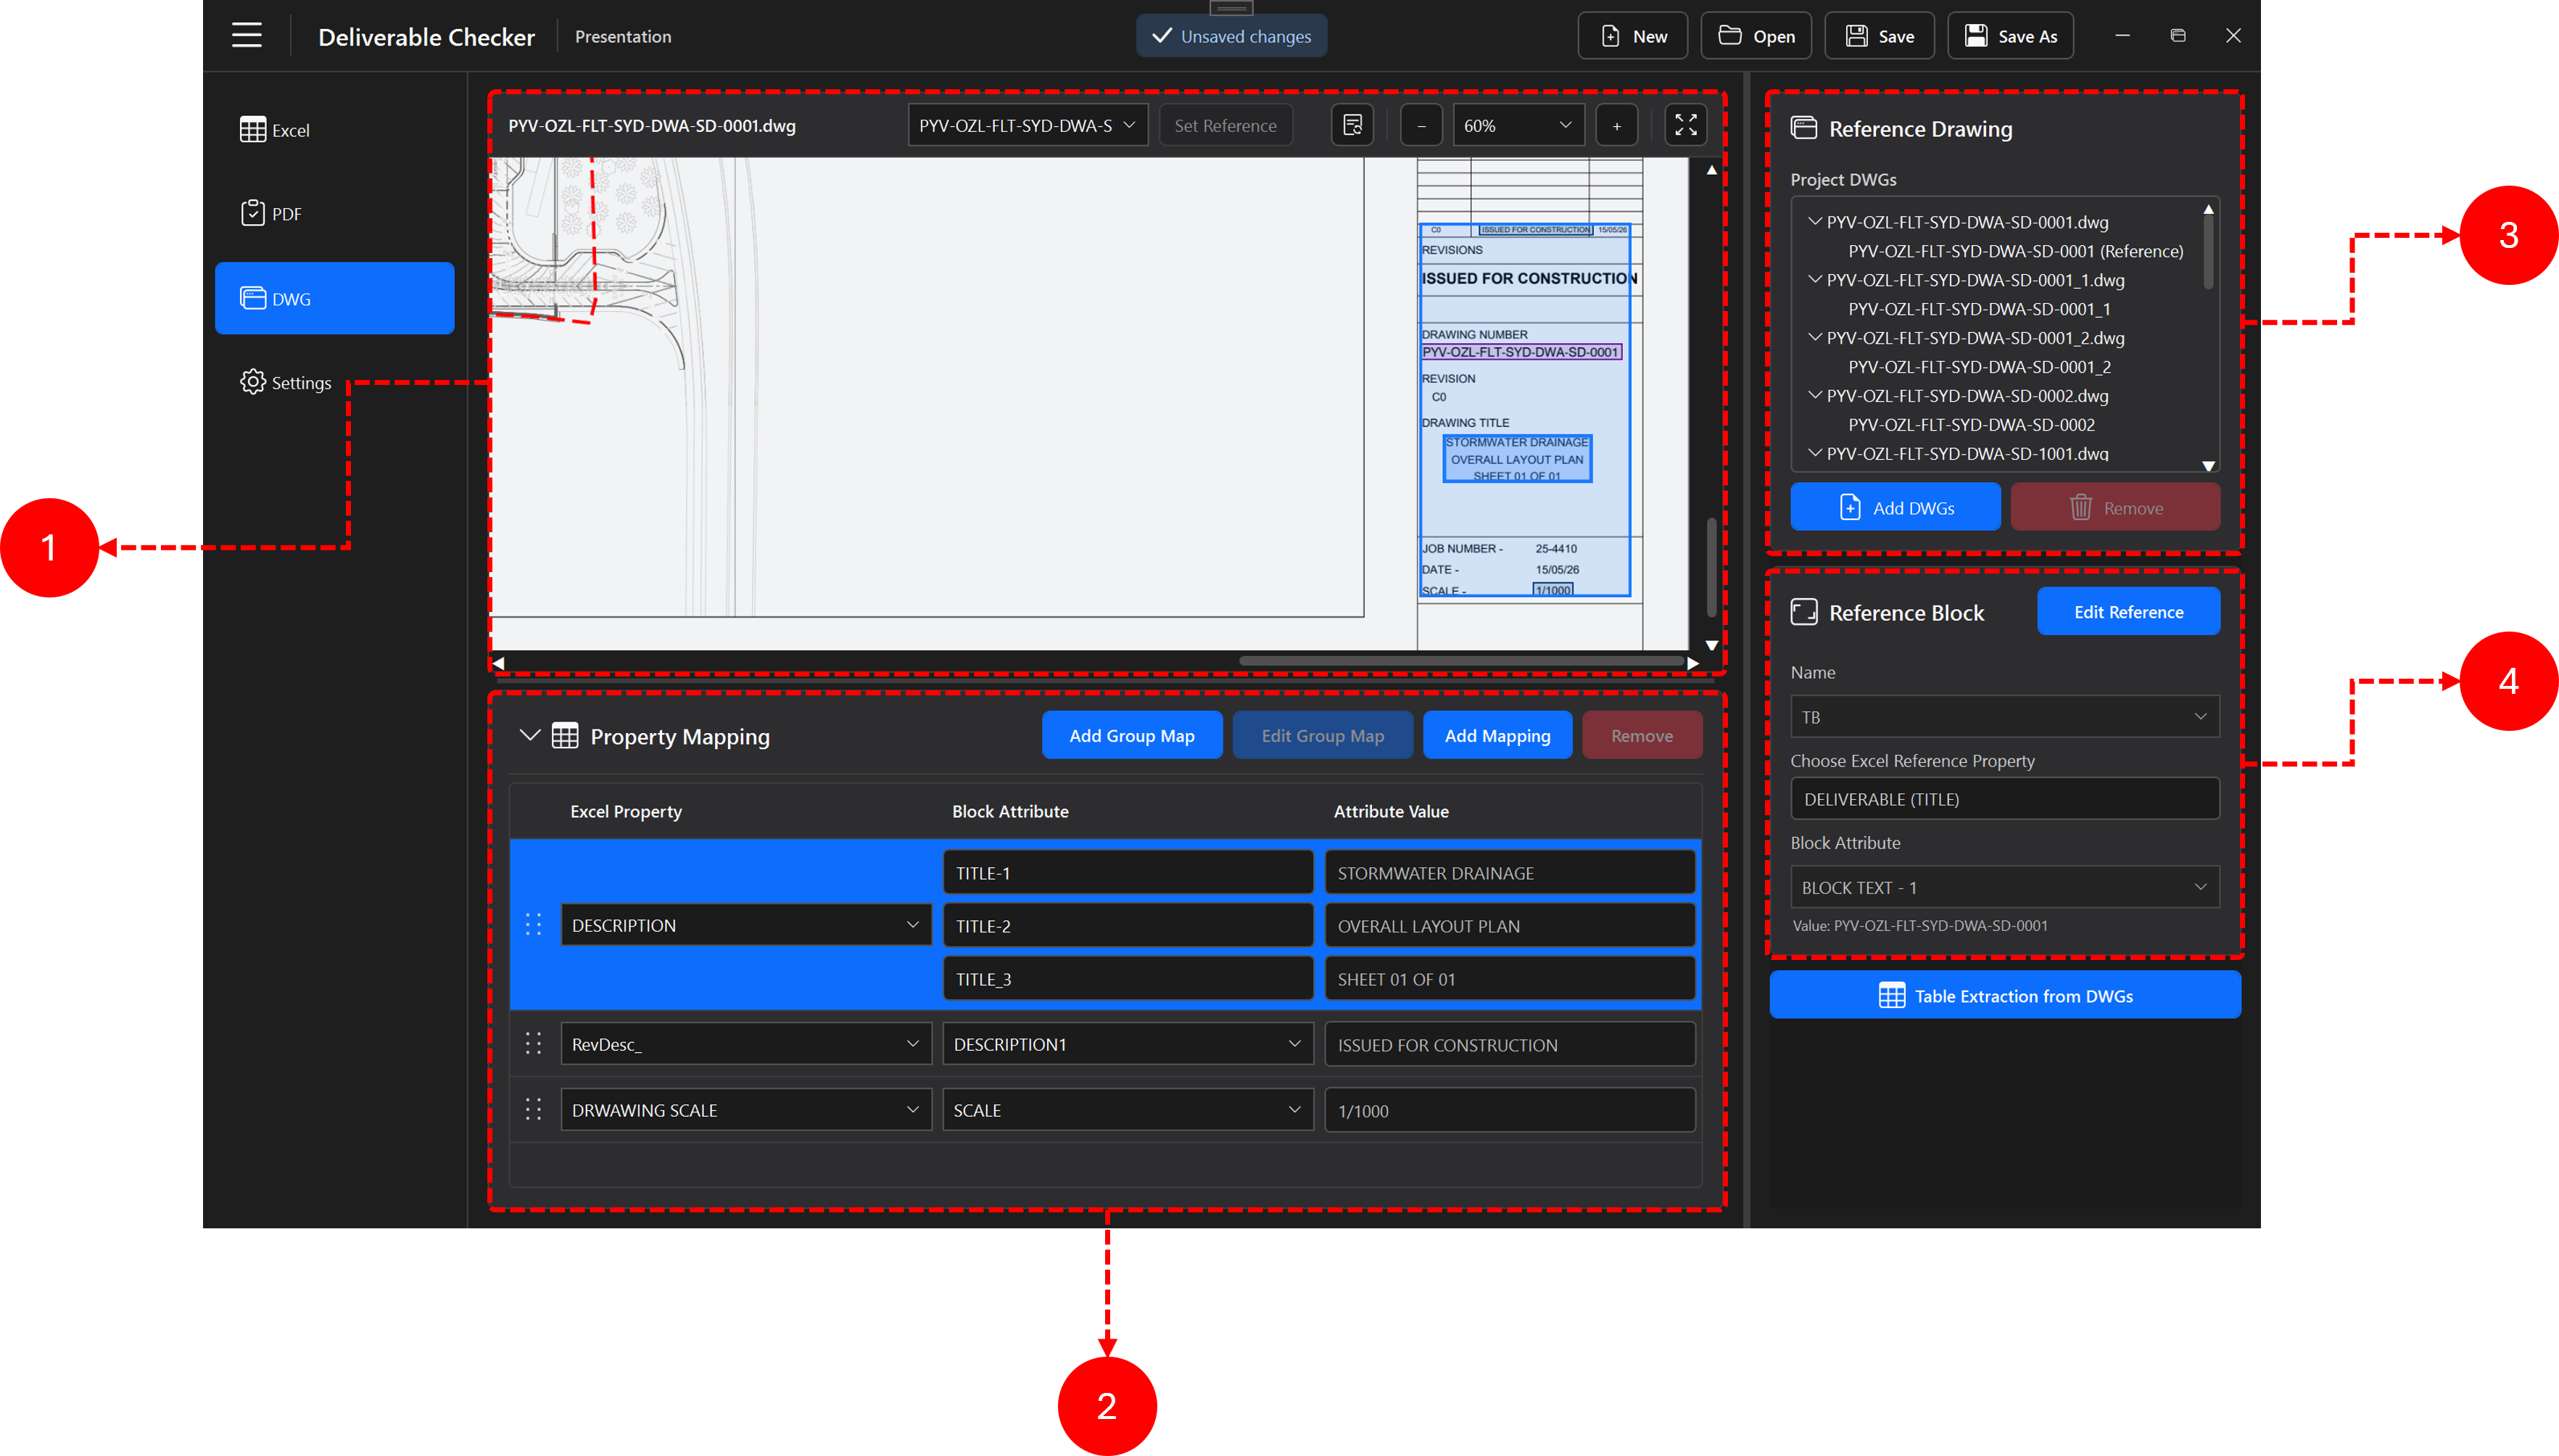Screen dimensions: 2559x1456
Task: Open the Reference Block Name dropdown TB
Action: 2004,716
